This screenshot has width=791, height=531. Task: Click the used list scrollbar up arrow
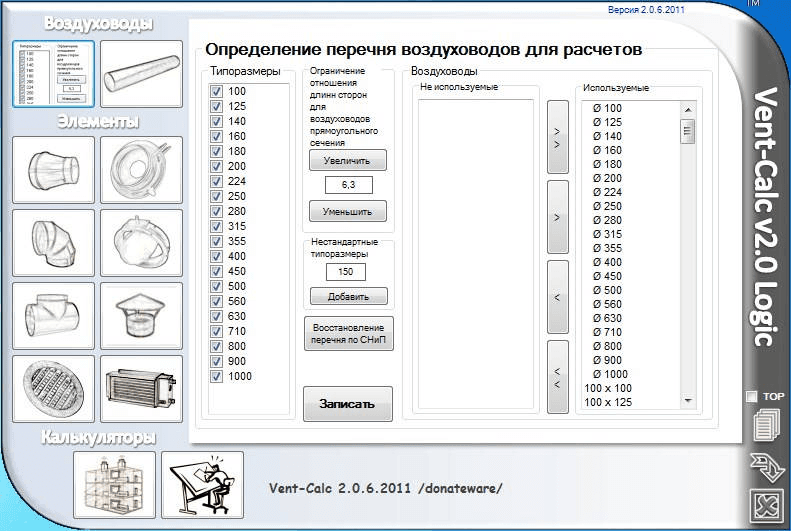pyautogui.click(x=688, y=109)
